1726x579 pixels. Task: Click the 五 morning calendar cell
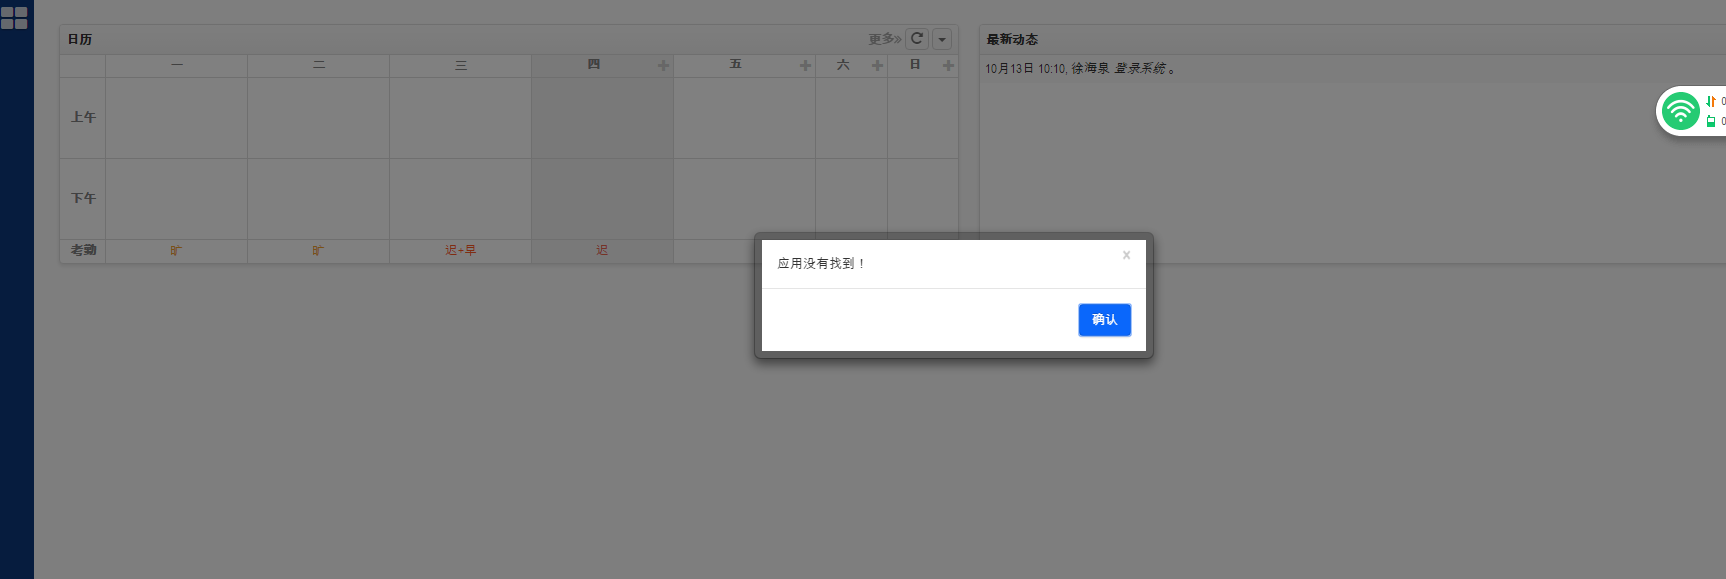coord(744,118)
